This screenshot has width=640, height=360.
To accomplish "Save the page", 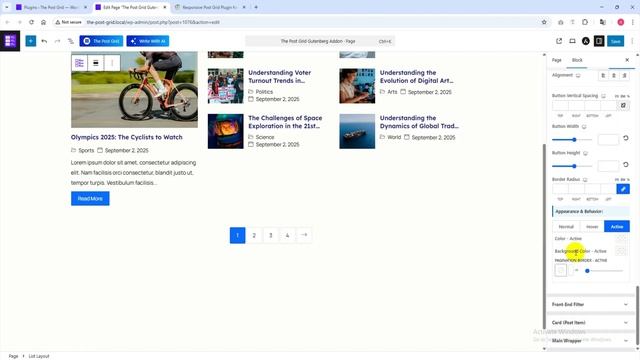I will click(616, 41).
